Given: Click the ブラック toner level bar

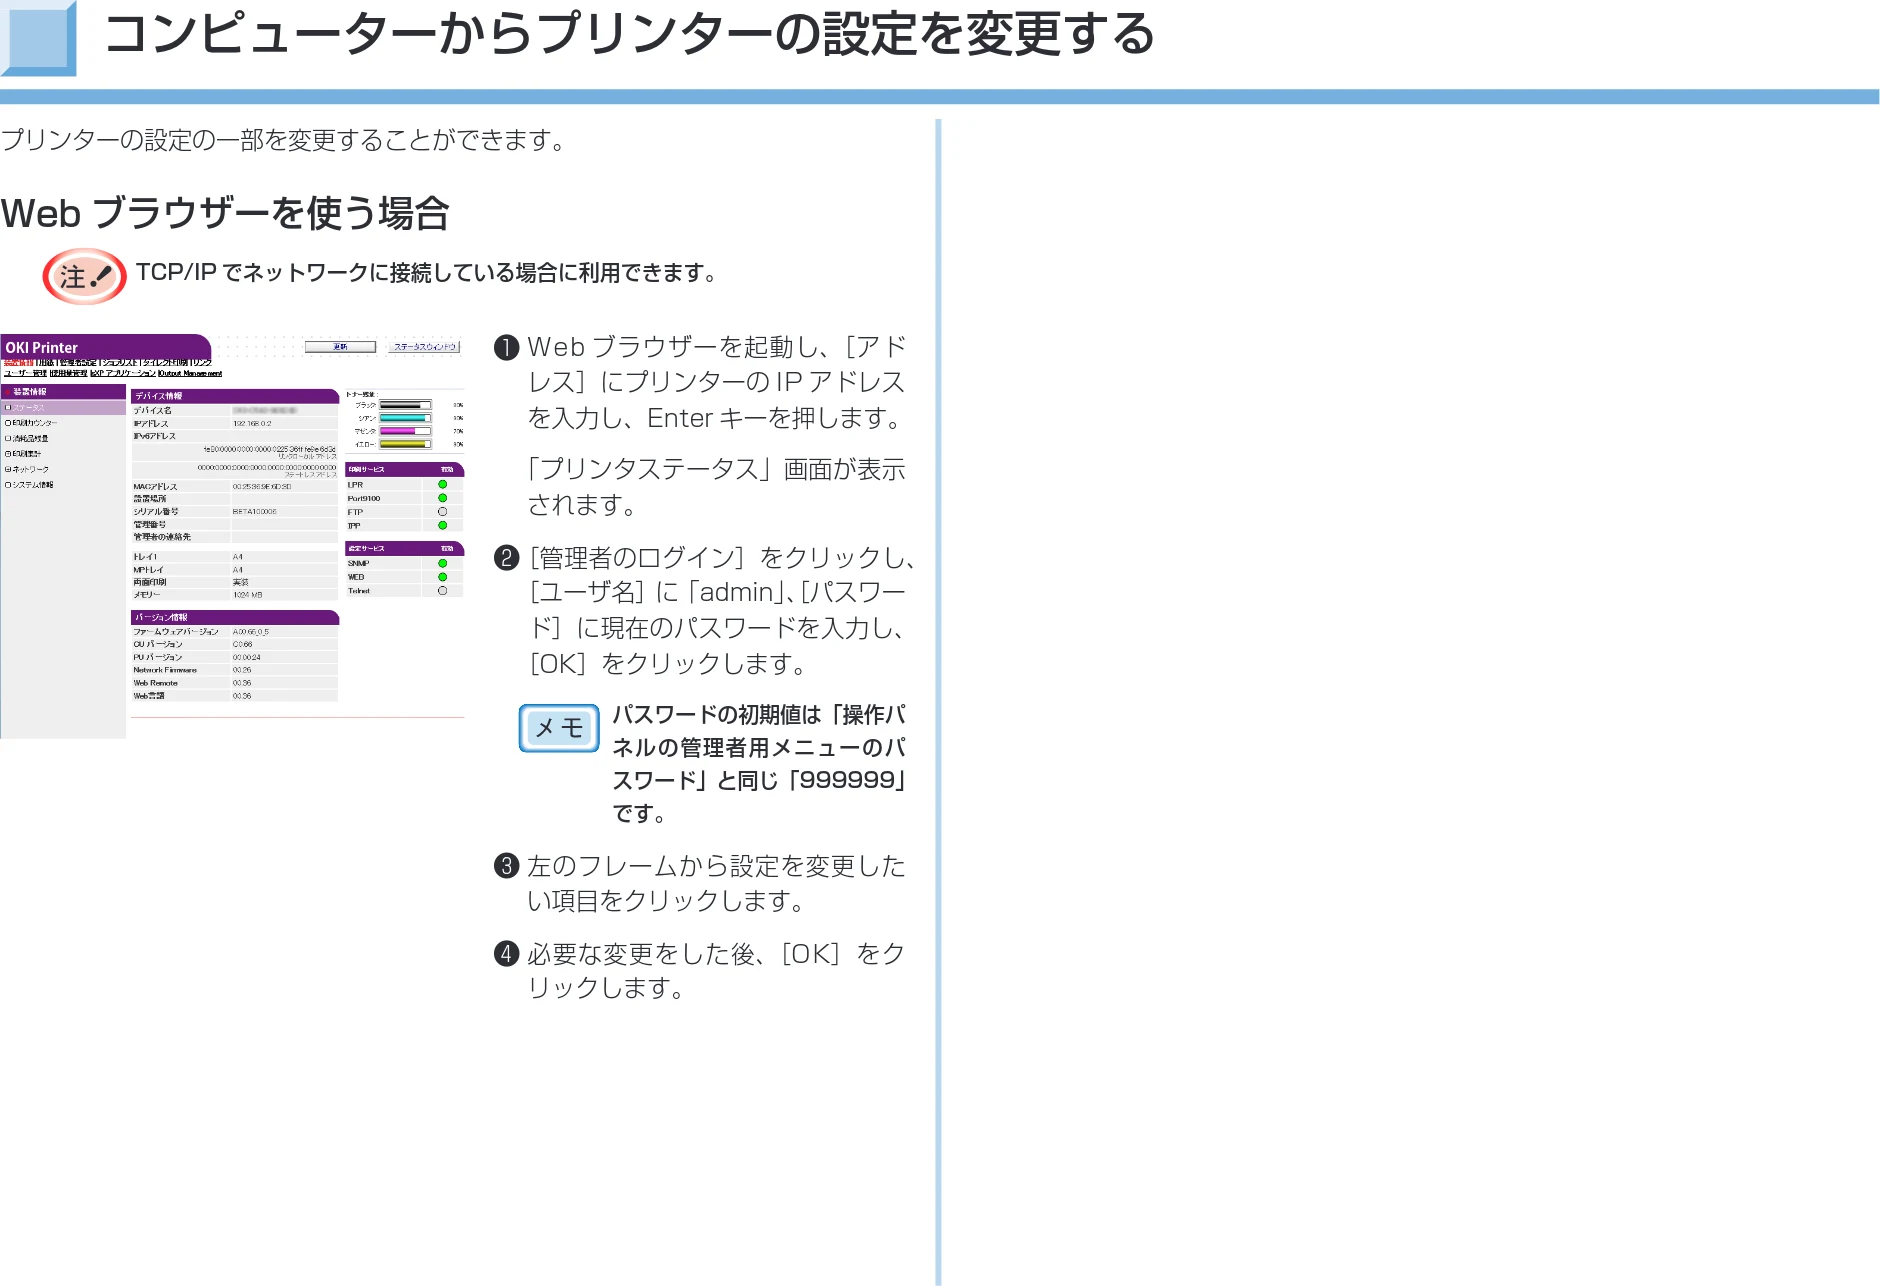Looking at the screenshot, I should pos(405,405).
